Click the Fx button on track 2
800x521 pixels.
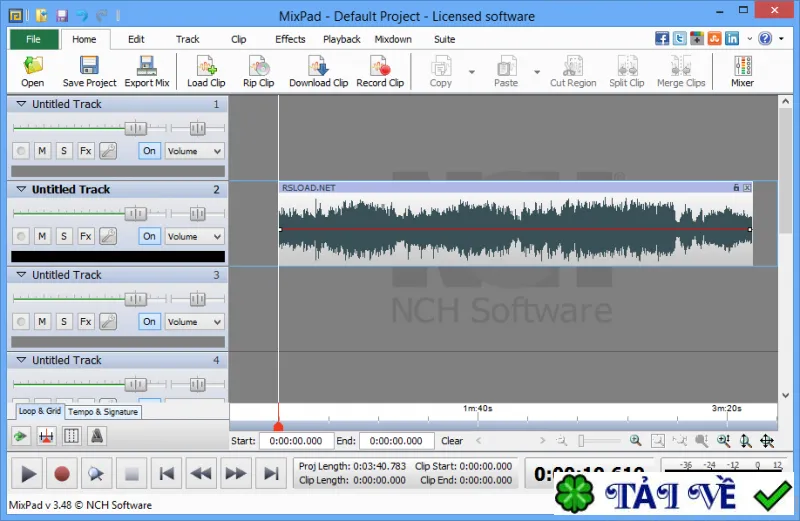(86, 236)
